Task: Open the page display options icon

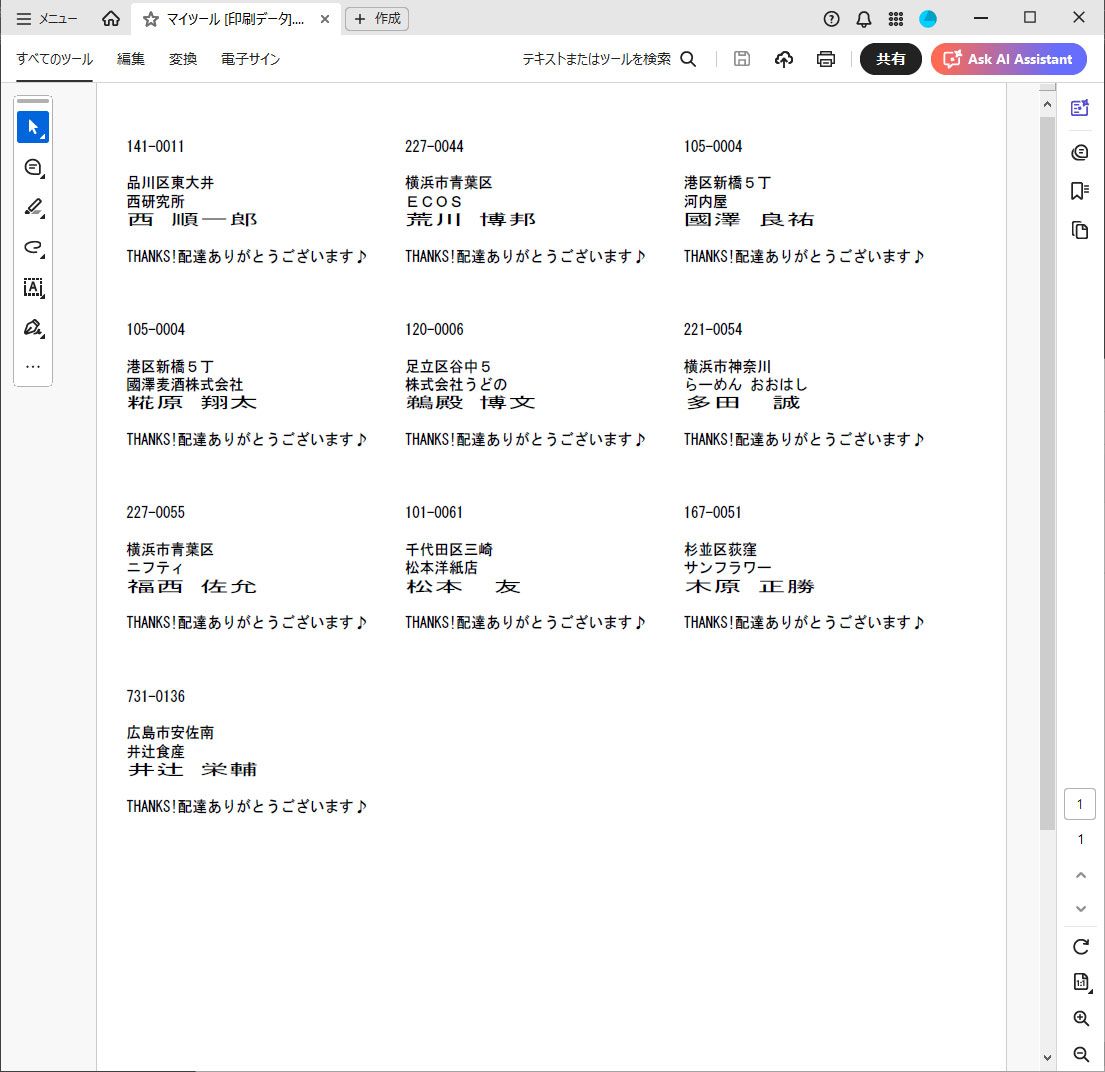Action: click(x=1081, y=982)
